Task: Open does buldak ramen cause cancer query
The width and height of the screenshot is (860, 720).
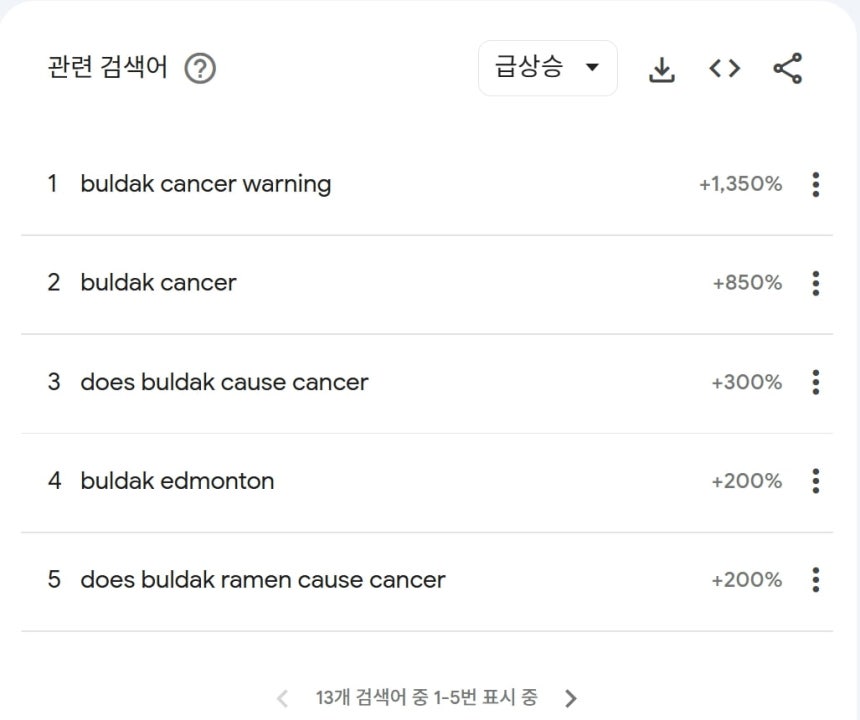Action: click(x=263, y=580)
